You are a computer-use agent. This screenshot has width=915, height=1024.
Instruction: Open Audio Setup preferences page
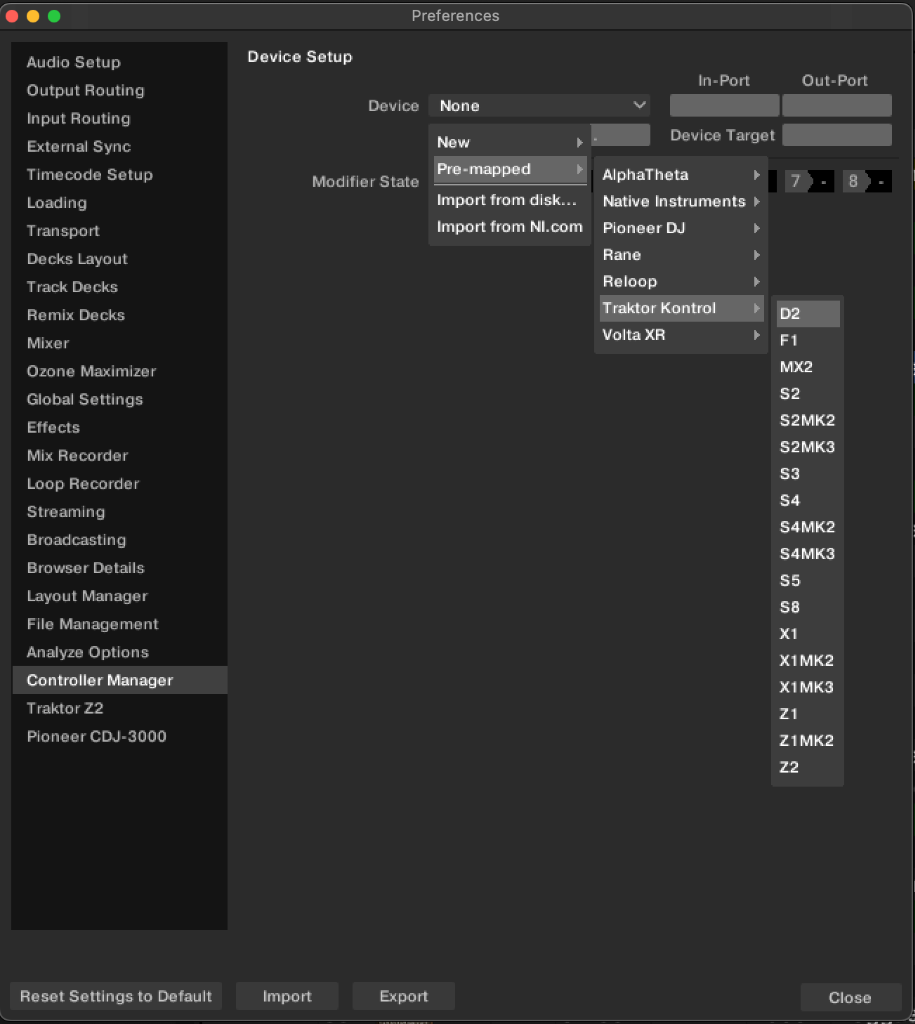coord(120,62)
